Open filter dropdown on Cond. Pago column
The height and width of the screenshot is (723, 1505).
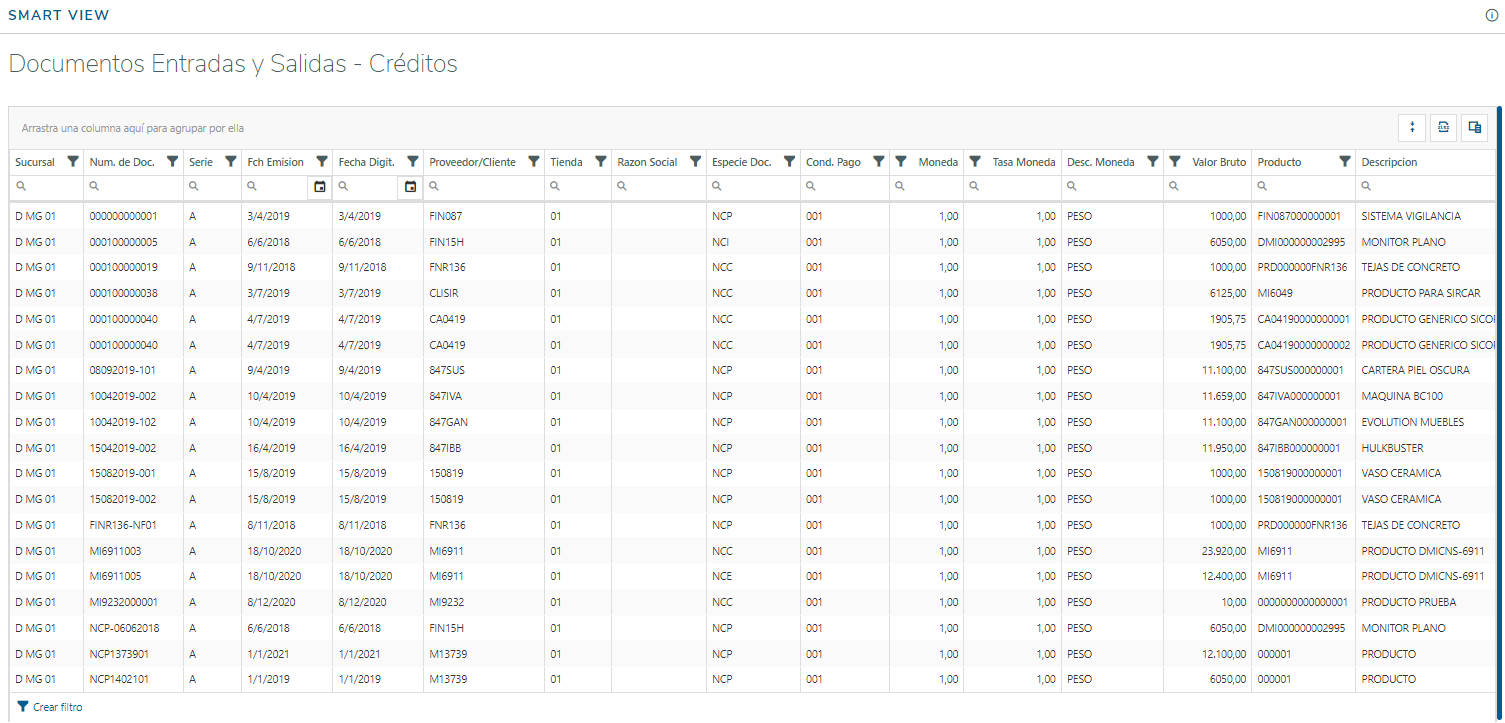[878, 162]
